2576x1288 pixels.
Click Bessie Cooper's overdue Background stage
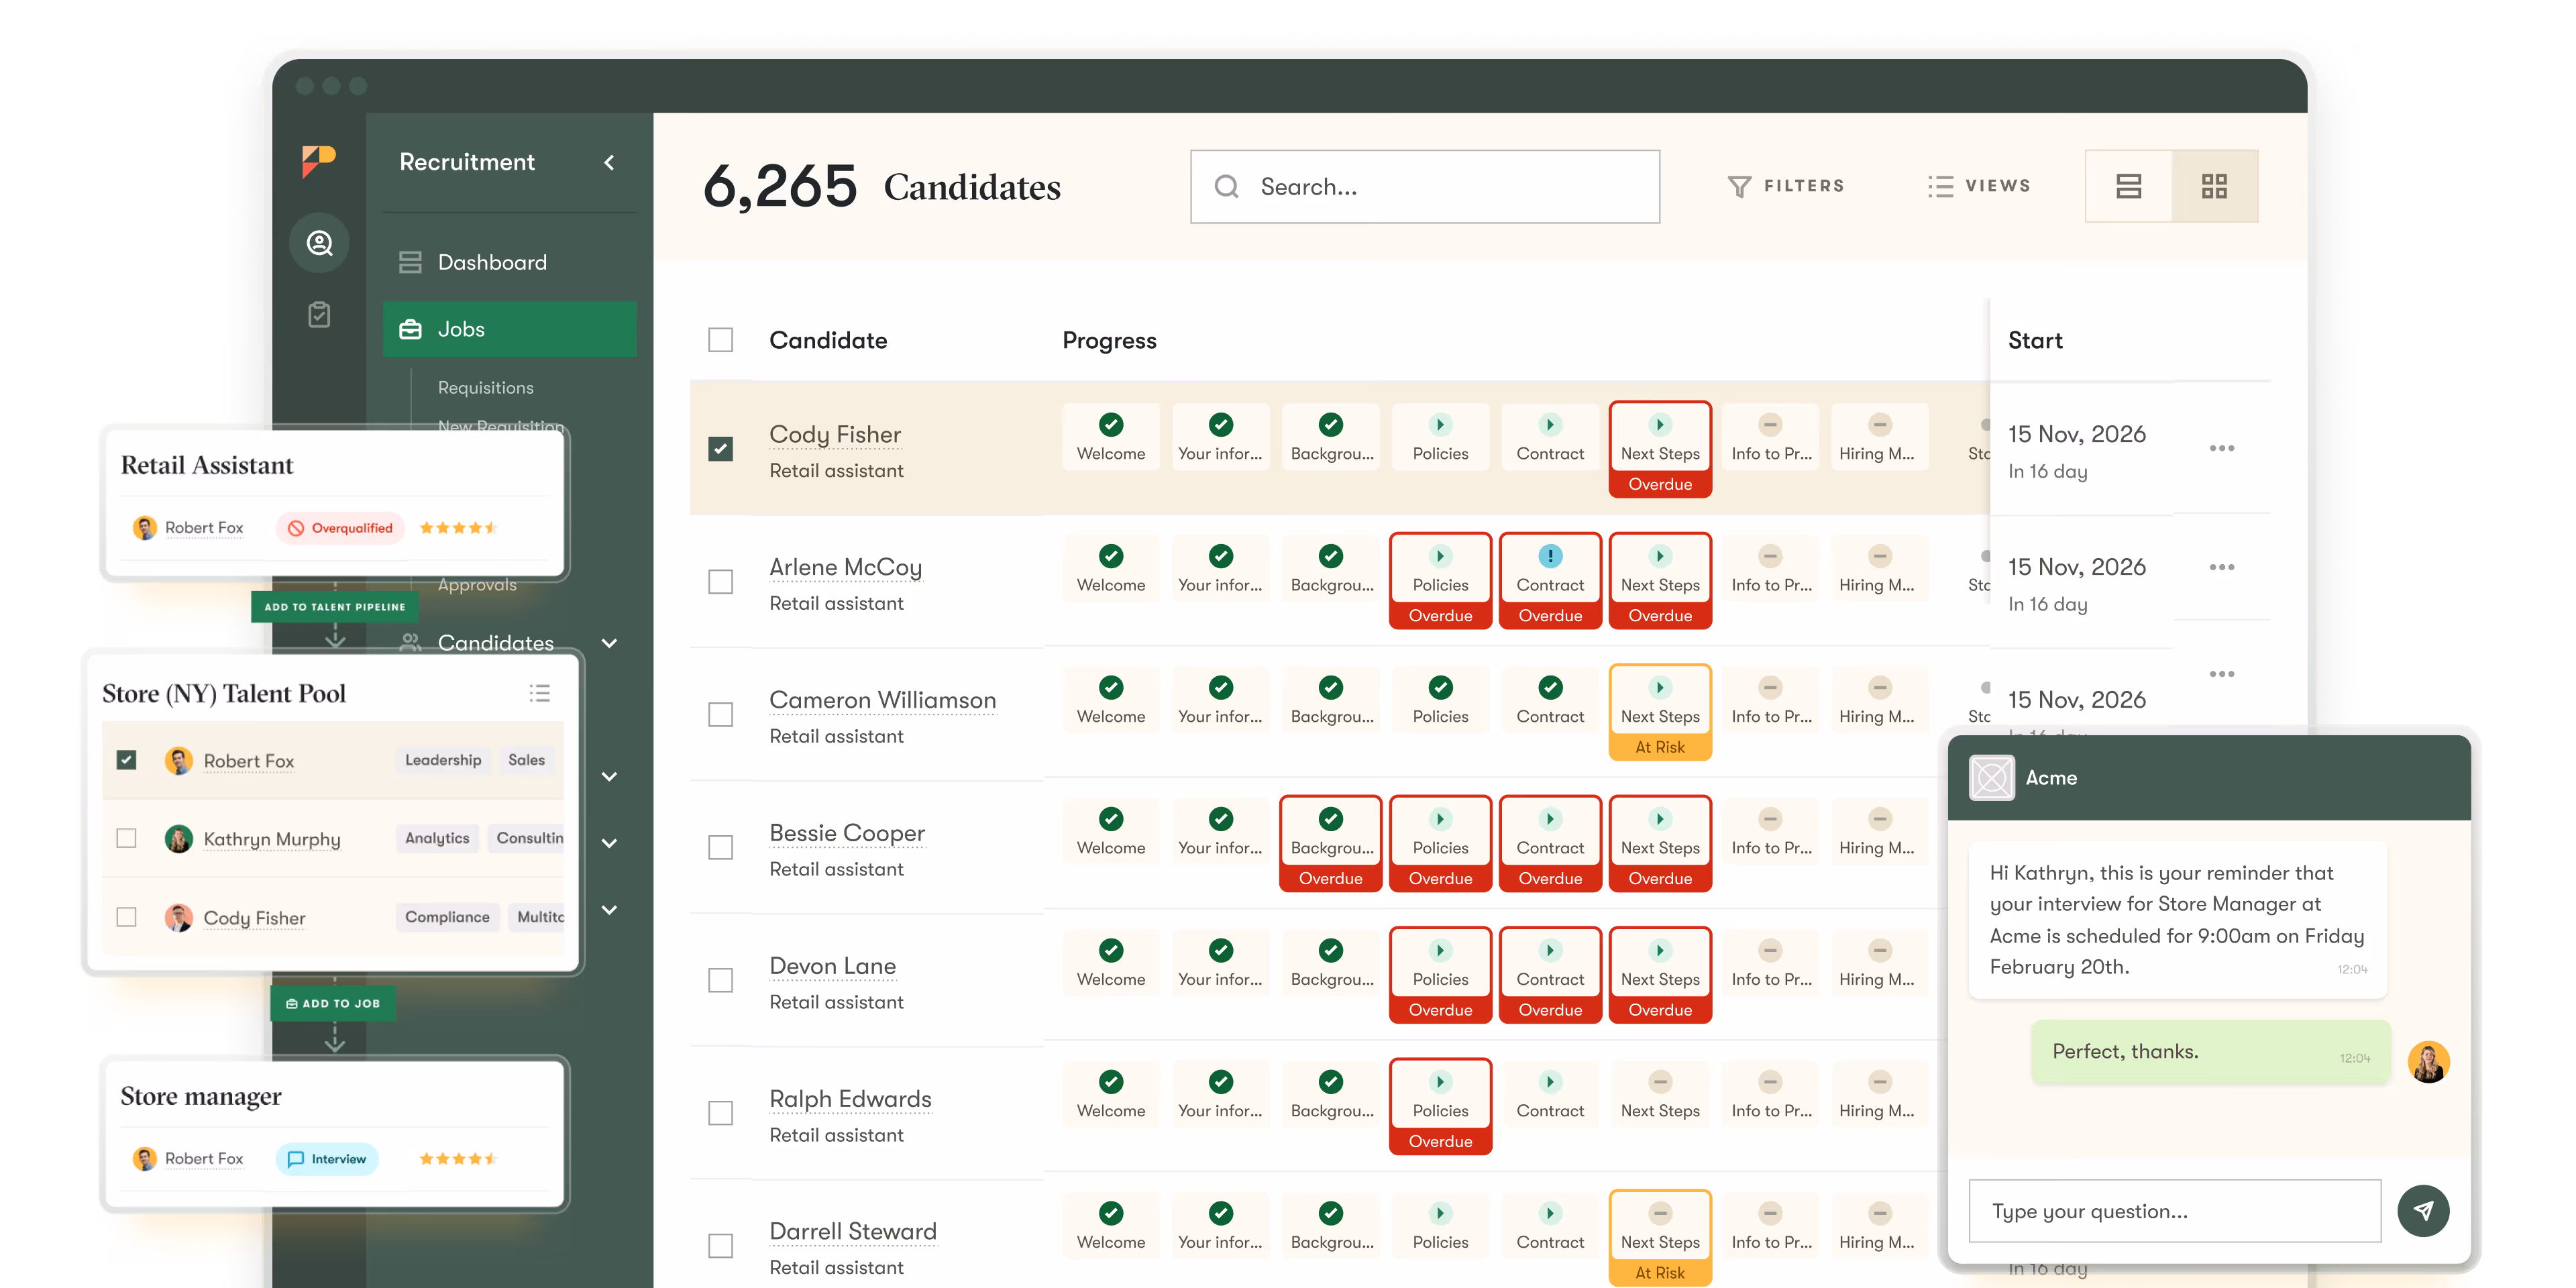(x=1331, y=843)
